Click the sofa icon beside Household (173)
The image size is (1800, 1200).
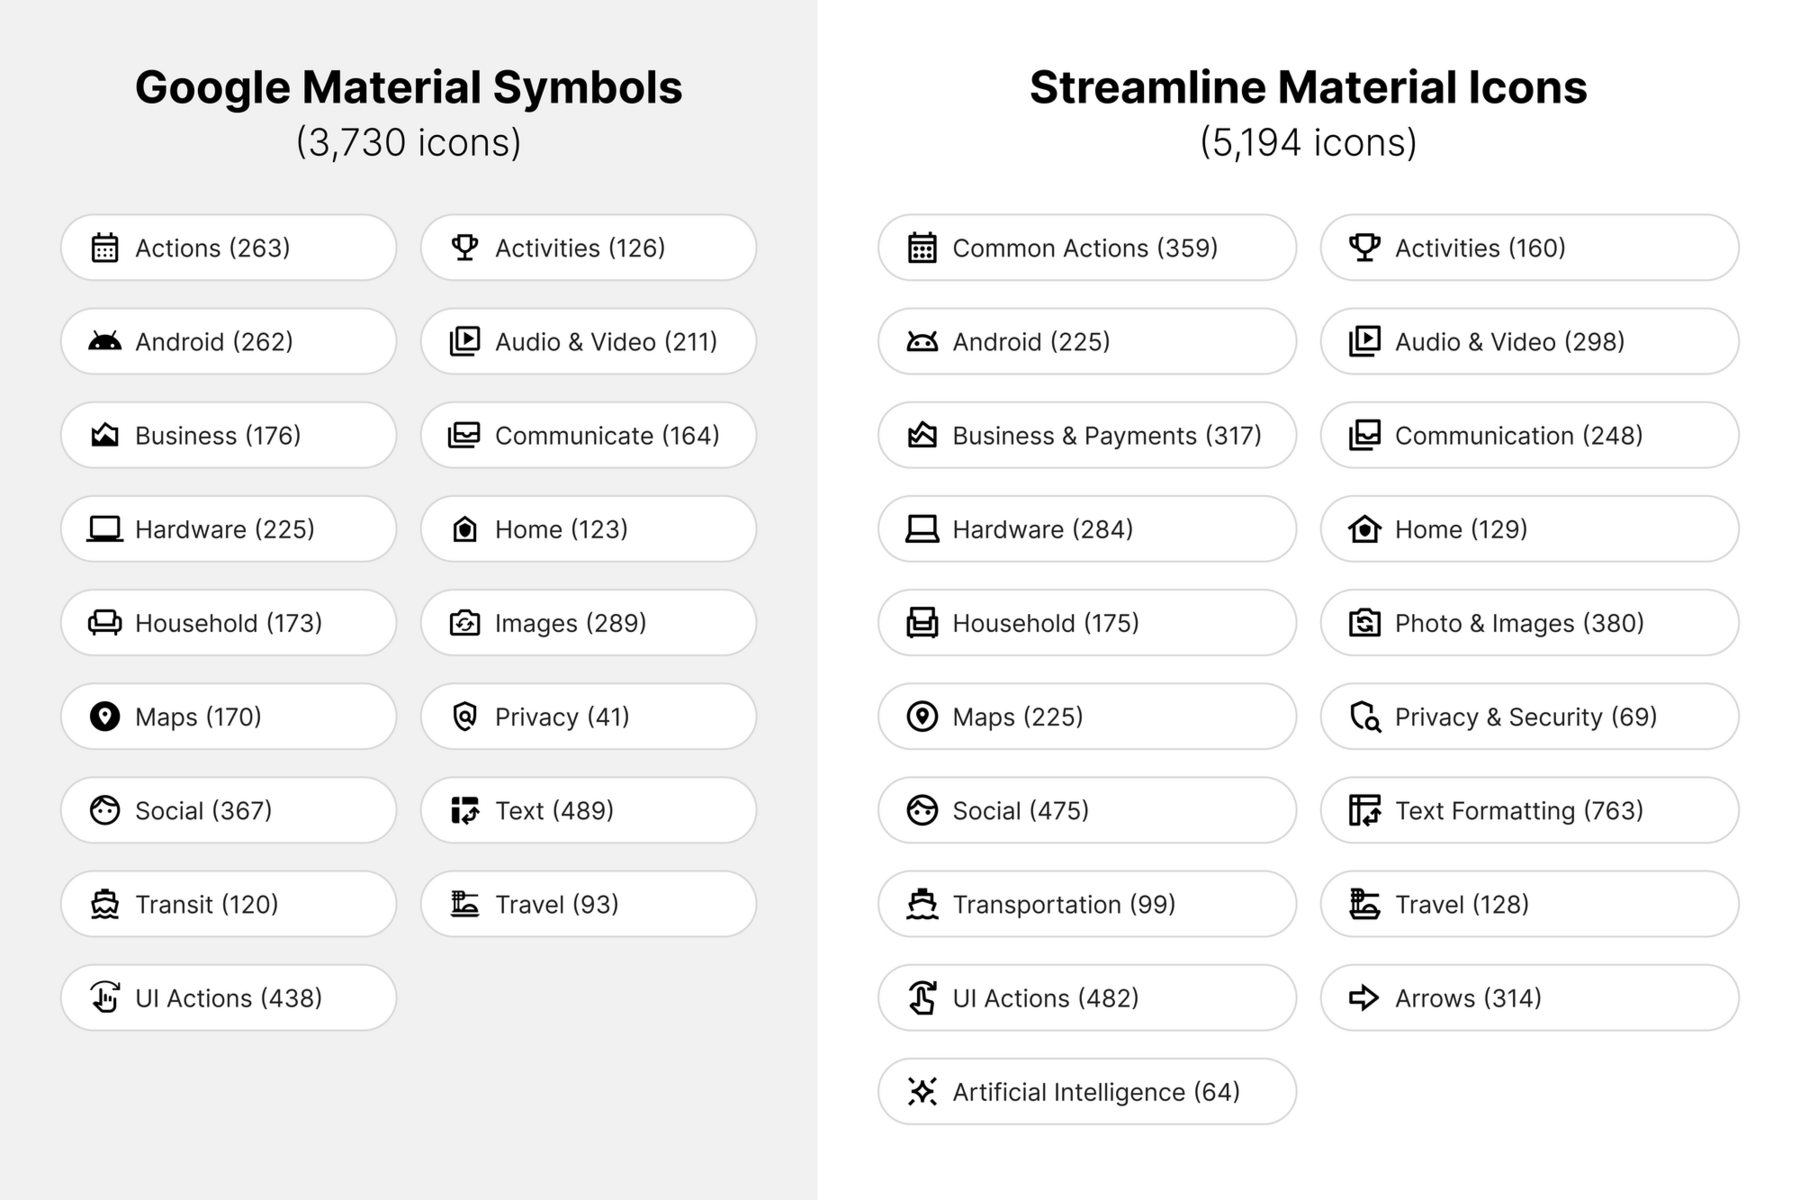(105, 622)
